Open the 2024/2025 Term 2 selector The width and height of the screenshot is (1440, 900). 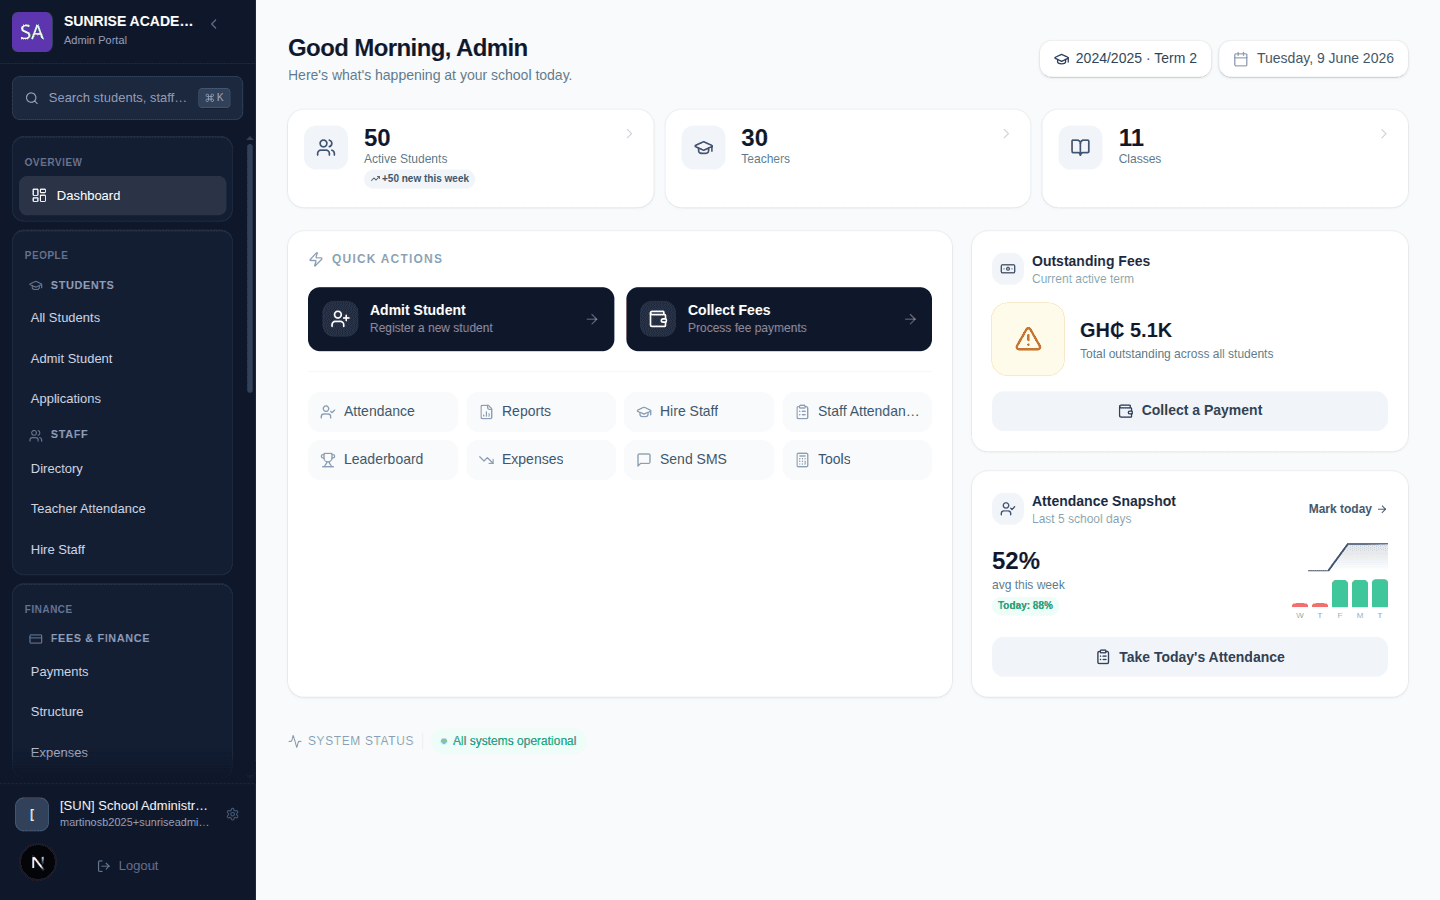pos(1125,59)
